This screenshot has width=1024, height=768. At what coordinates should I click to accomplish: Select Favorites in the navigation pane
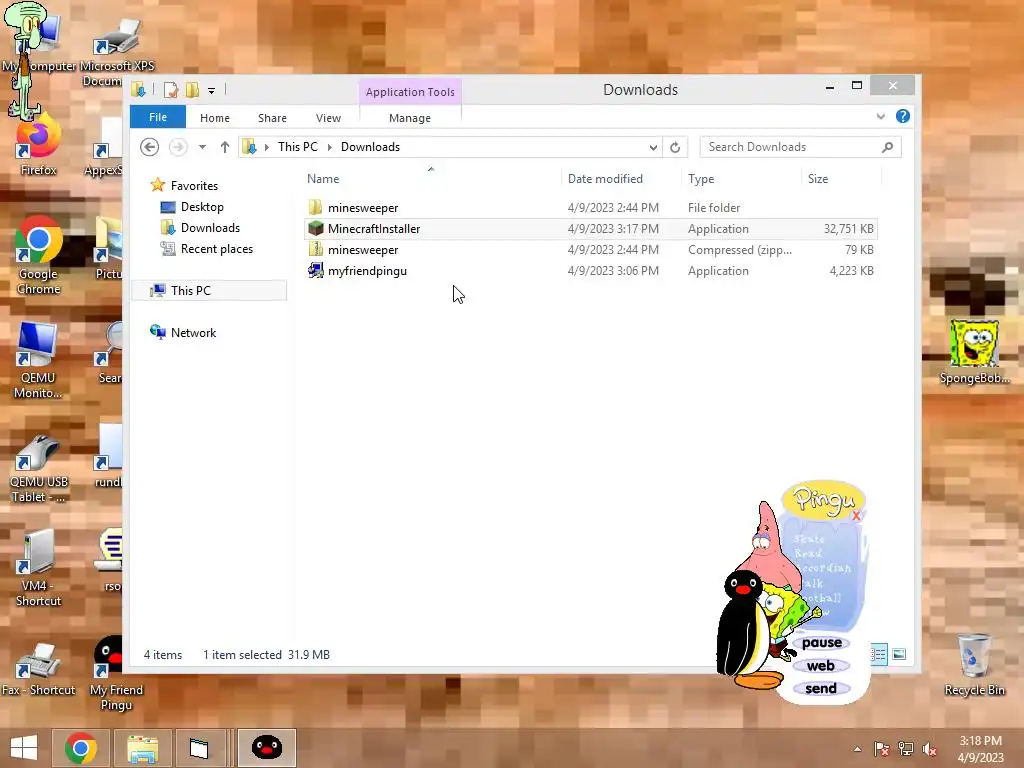[194, 185]
